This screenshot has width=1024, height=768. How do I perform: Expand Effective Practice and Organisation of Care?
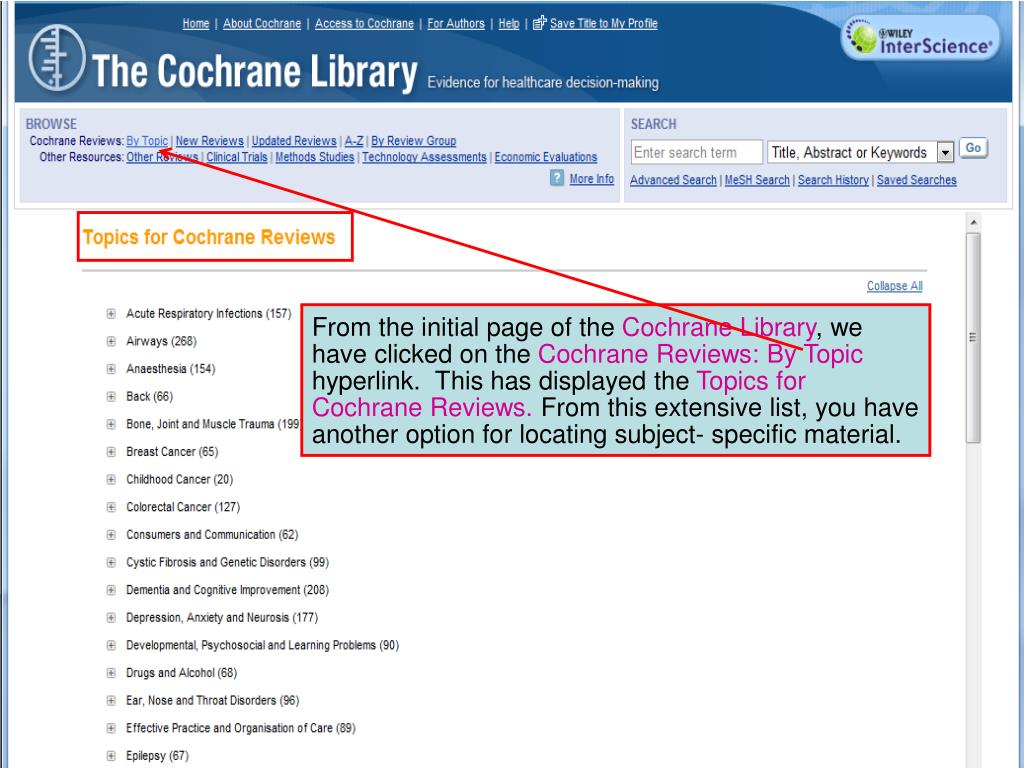pyautogui.click(x=111, y=728)
